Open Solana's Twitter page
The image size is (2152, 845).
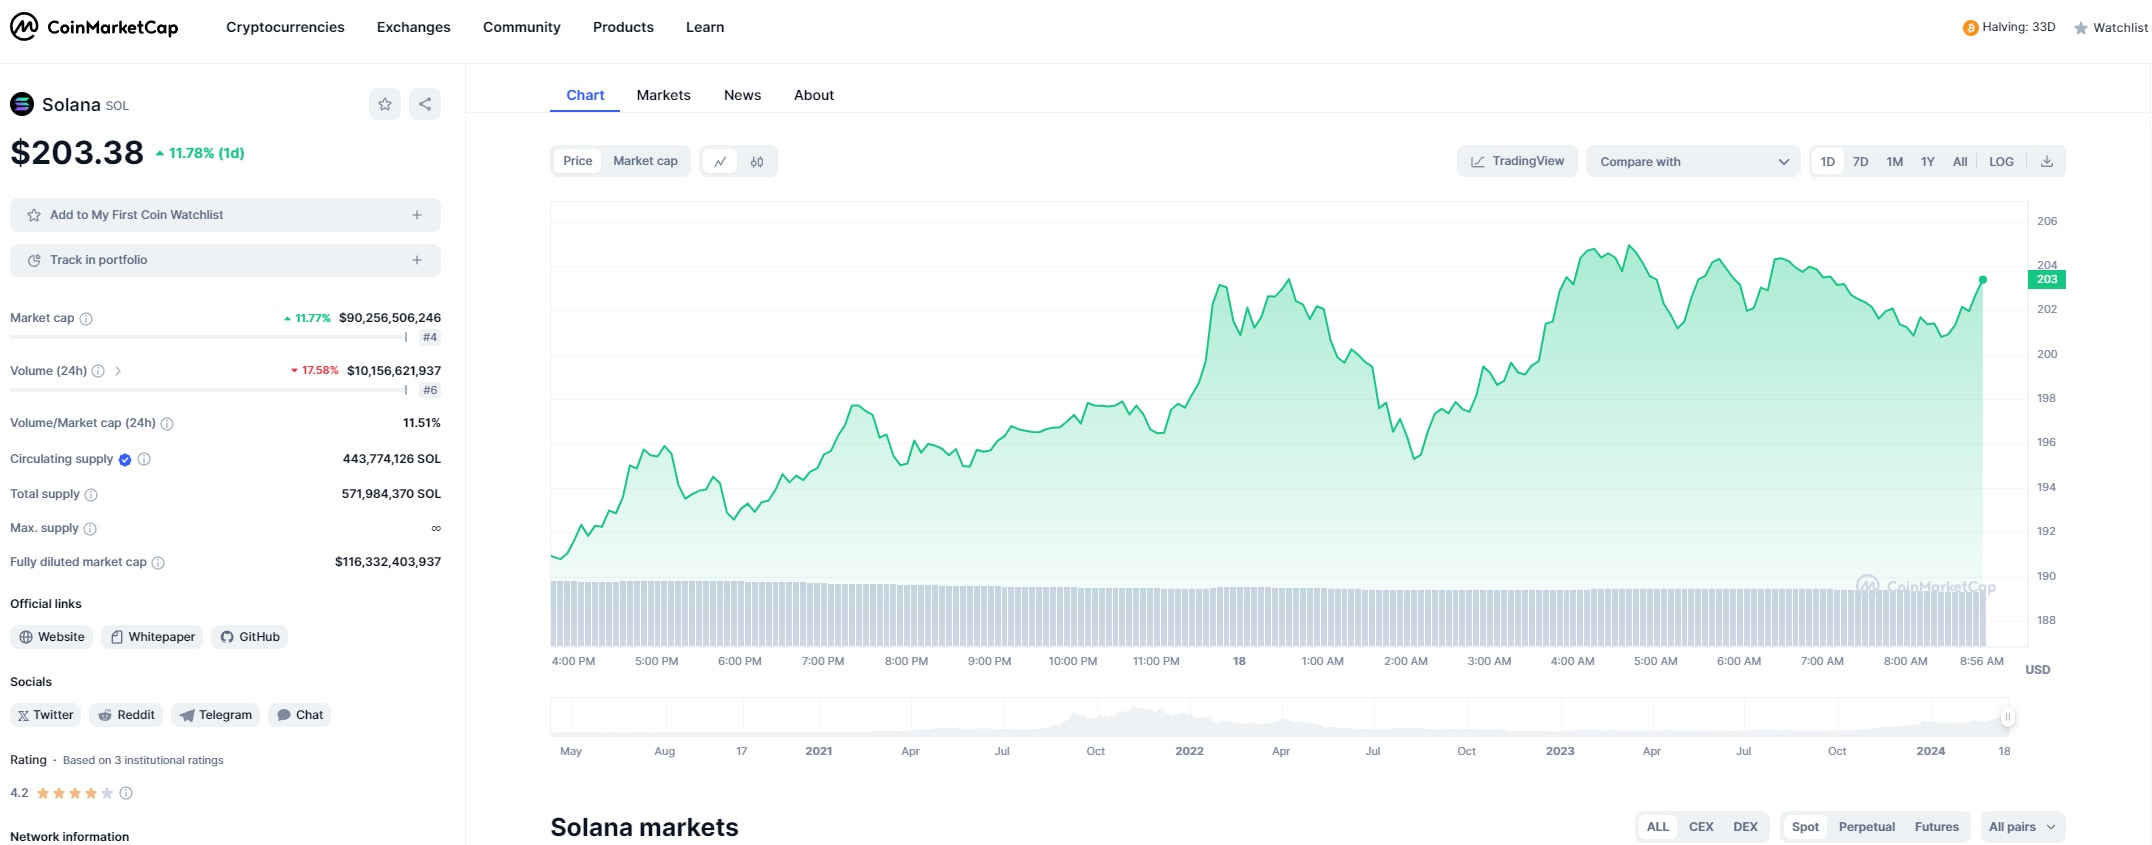[x=46, y=715]
